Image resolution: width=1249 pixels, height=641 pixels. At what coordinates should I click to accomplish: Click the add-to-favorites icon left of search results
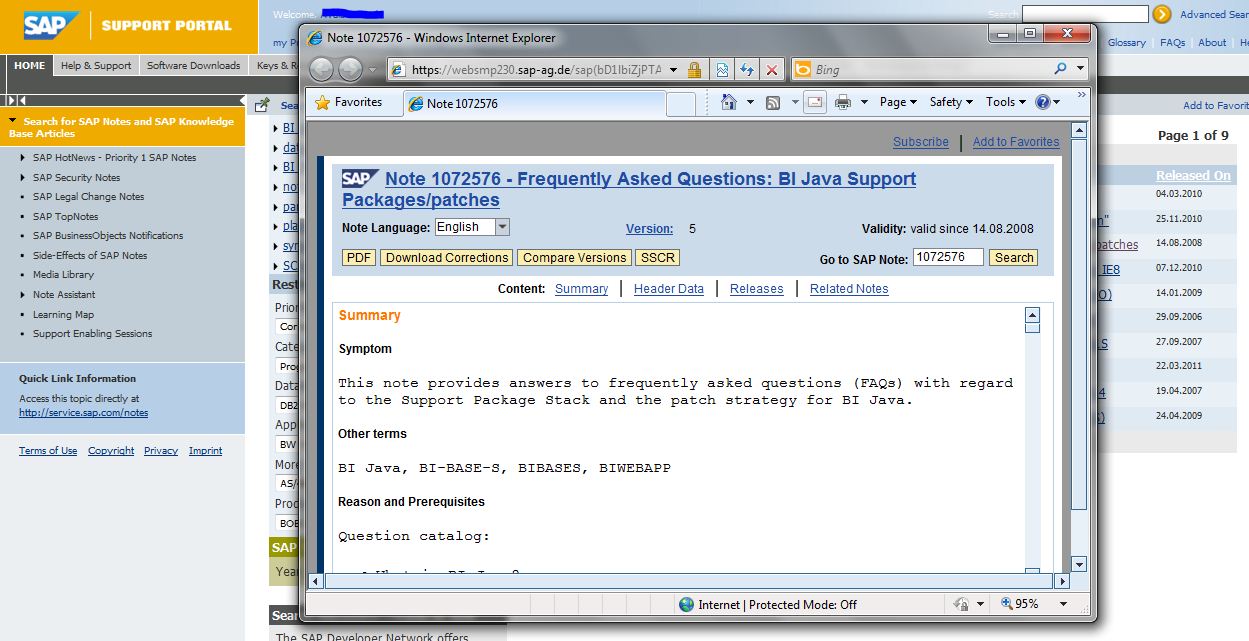pyautogui.click(x=262, y=105)
